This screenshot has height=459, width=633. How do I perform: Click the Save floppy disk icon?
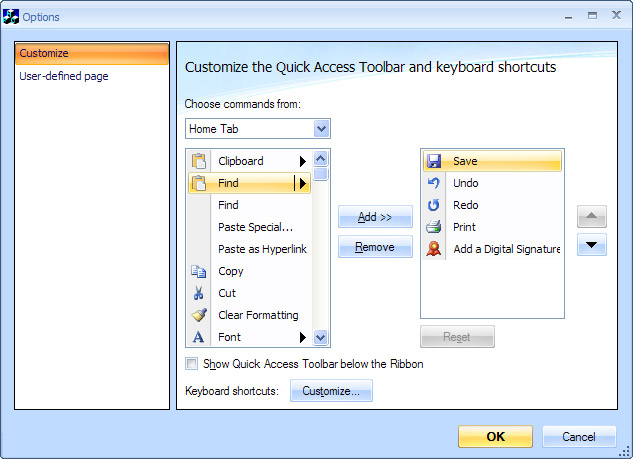(x=434, y=161)
